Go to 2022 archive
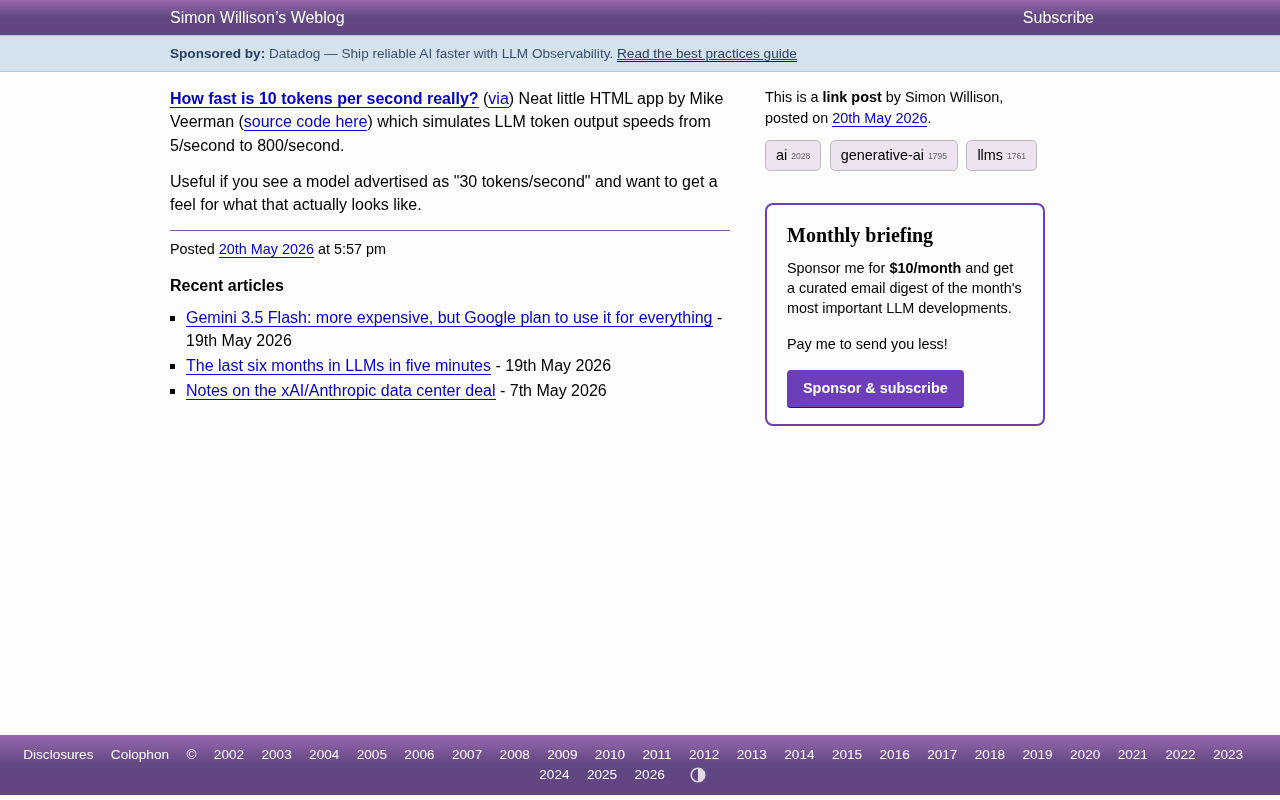This screenshot has height=800, width=1280. pos(1180,755)
